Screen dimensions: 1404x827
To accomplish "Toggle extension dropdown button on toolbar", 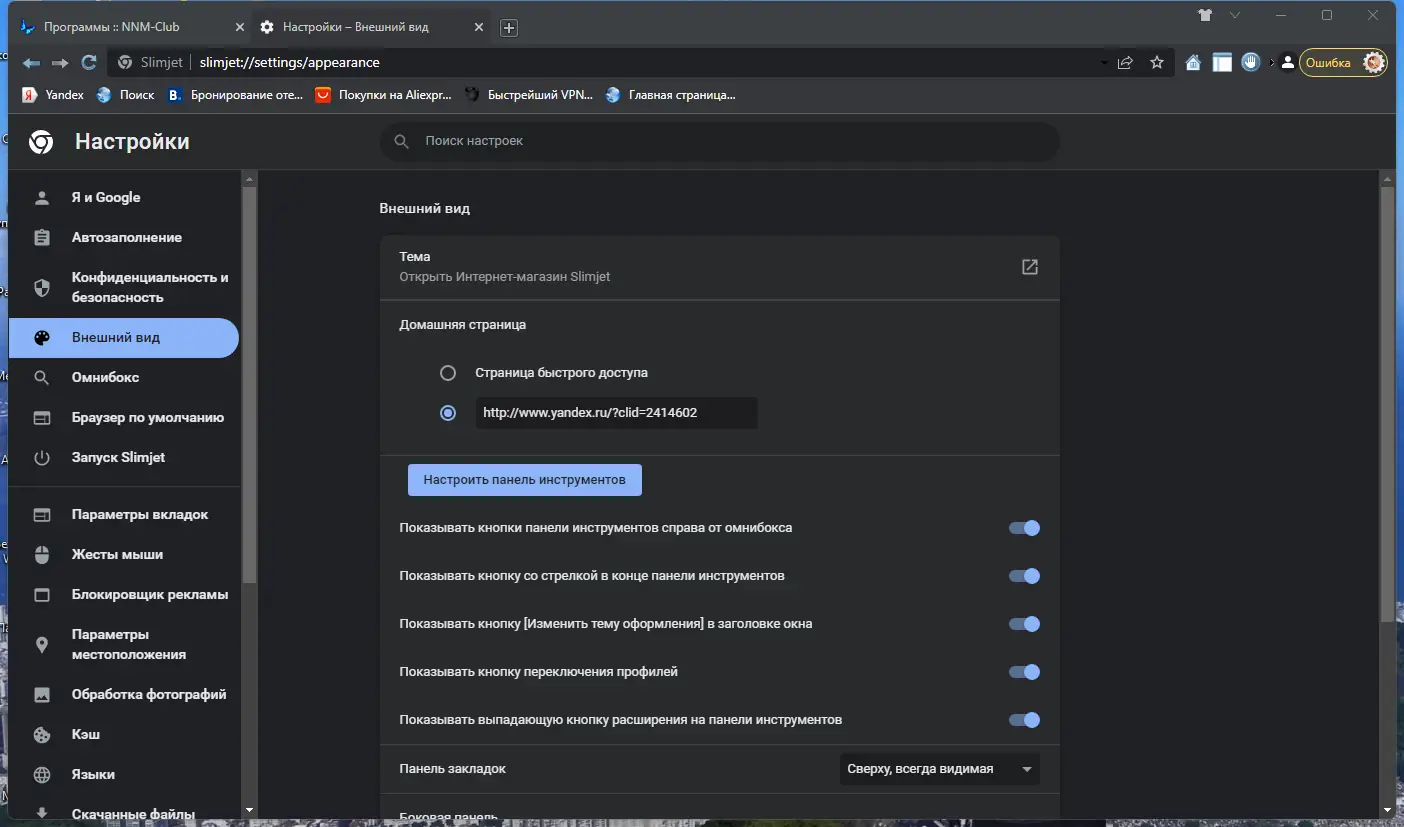I will (x=1024, y=720).
